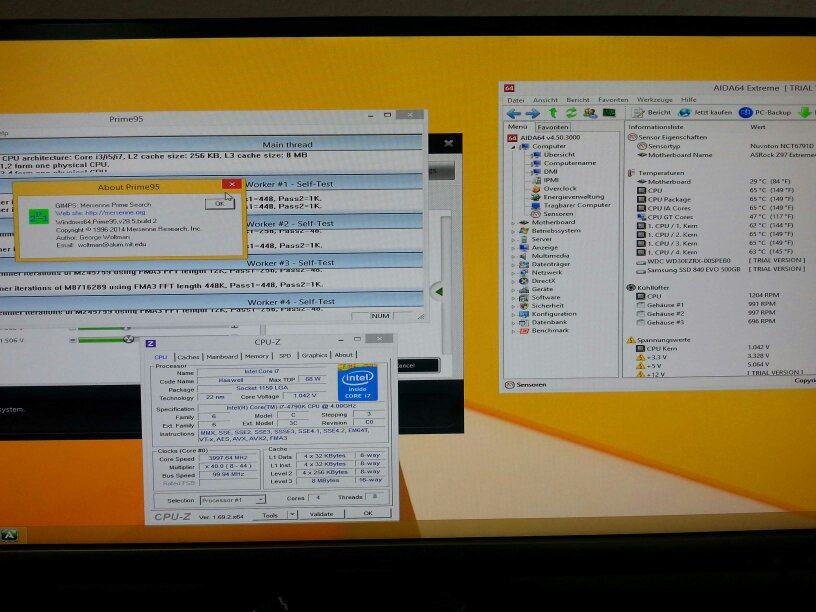Select Sensoren in AIDA64 tree
Viewport: 816px width, 612px height.
click(x=552, y=214)
